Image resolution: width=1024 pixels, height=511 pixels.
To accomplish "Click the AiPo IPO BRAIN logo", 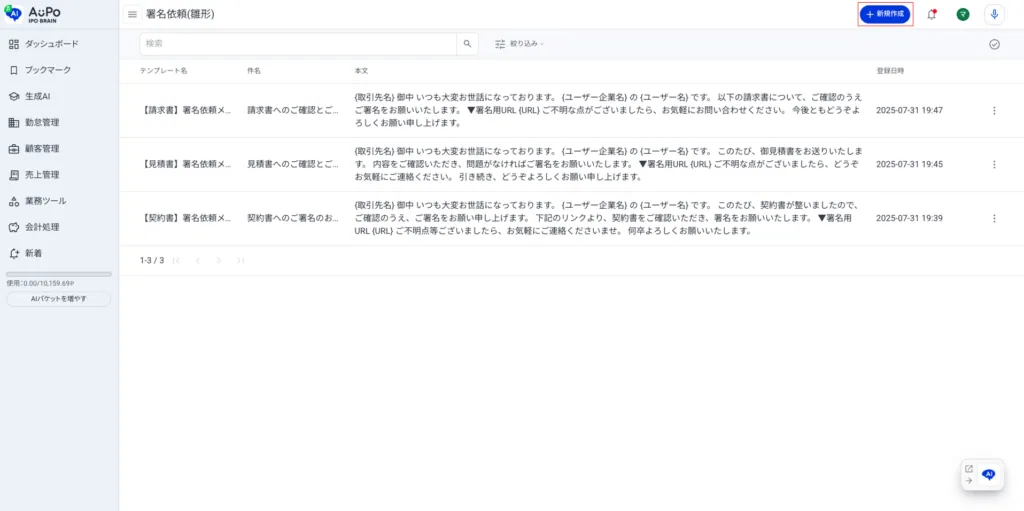I will point(33,14).
